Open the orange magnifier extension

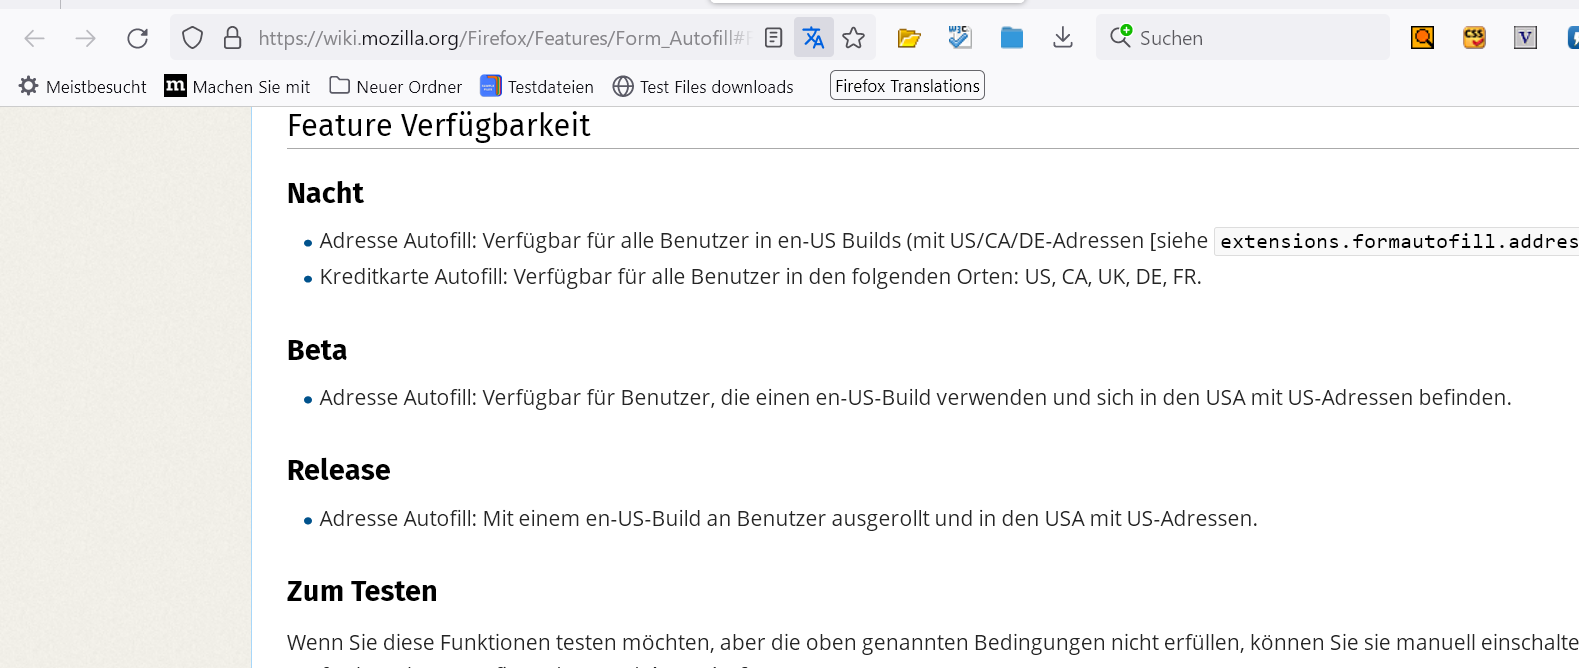[x=1422, y=38]
